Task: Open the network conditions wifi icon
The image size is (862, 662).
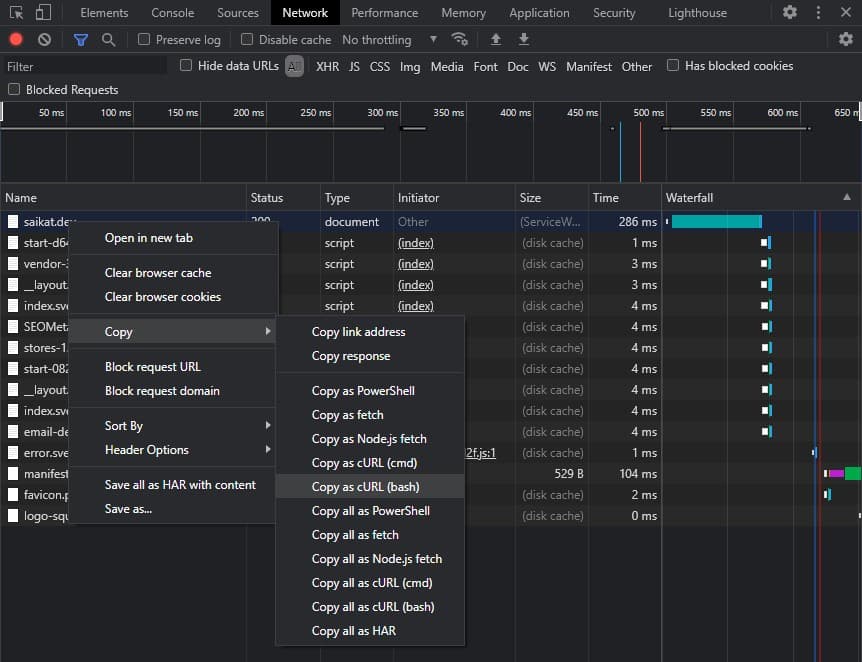Action: (x=460, y=40)
